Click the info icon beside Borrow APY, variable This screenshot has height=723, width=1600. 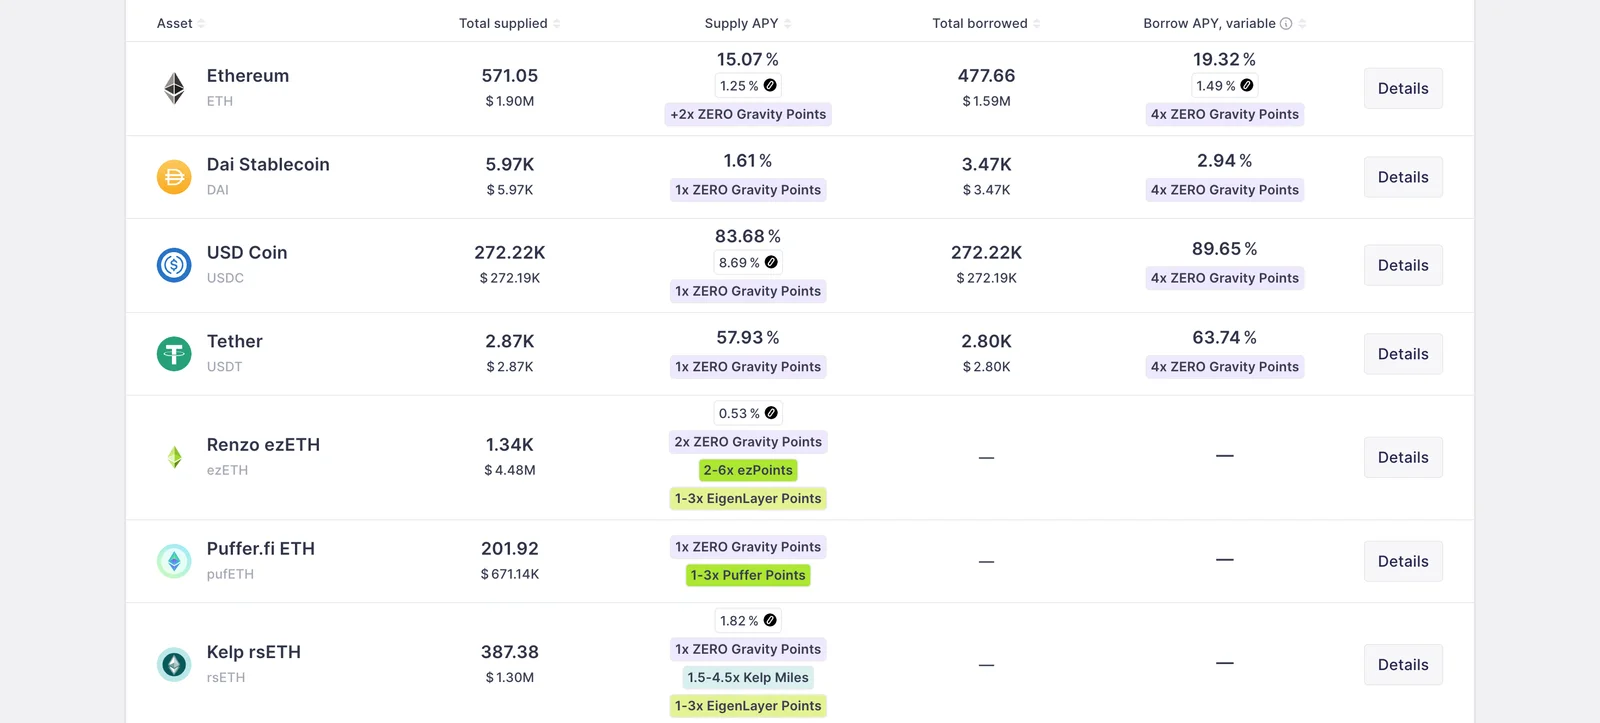click(1286, 24)
